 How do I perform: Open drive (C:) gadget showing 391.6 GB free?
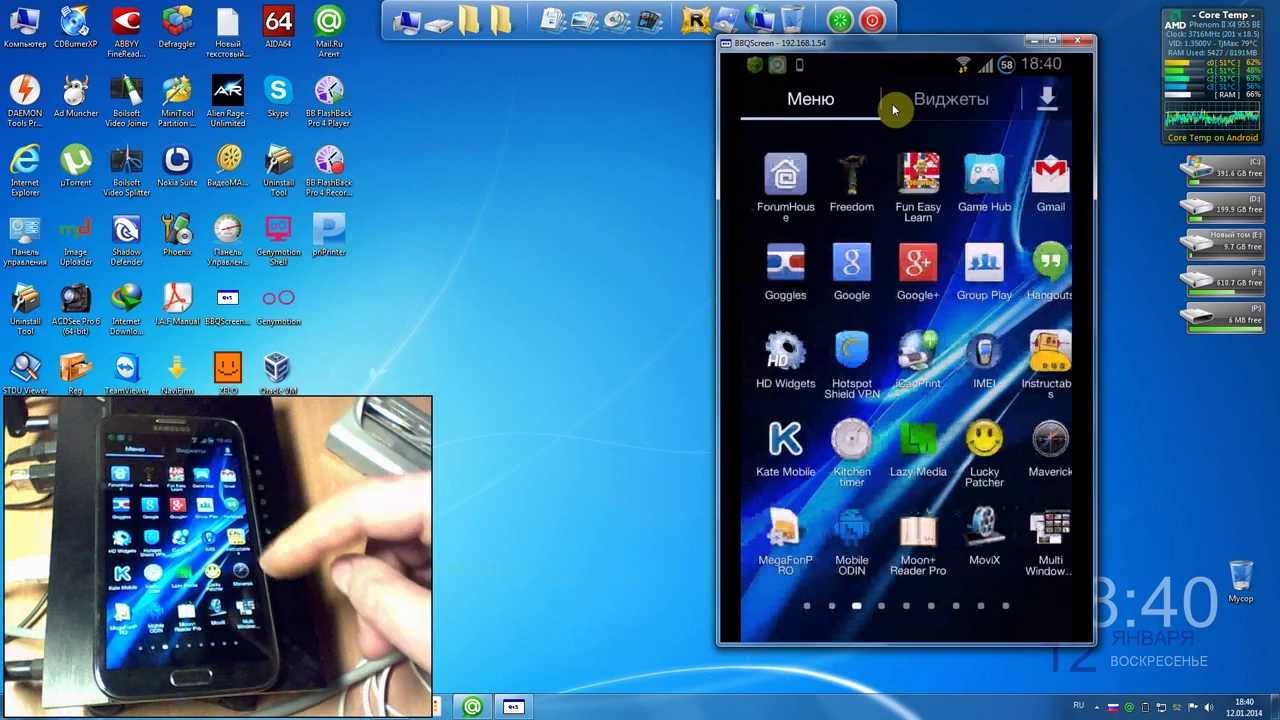(x=1224, y=170)
